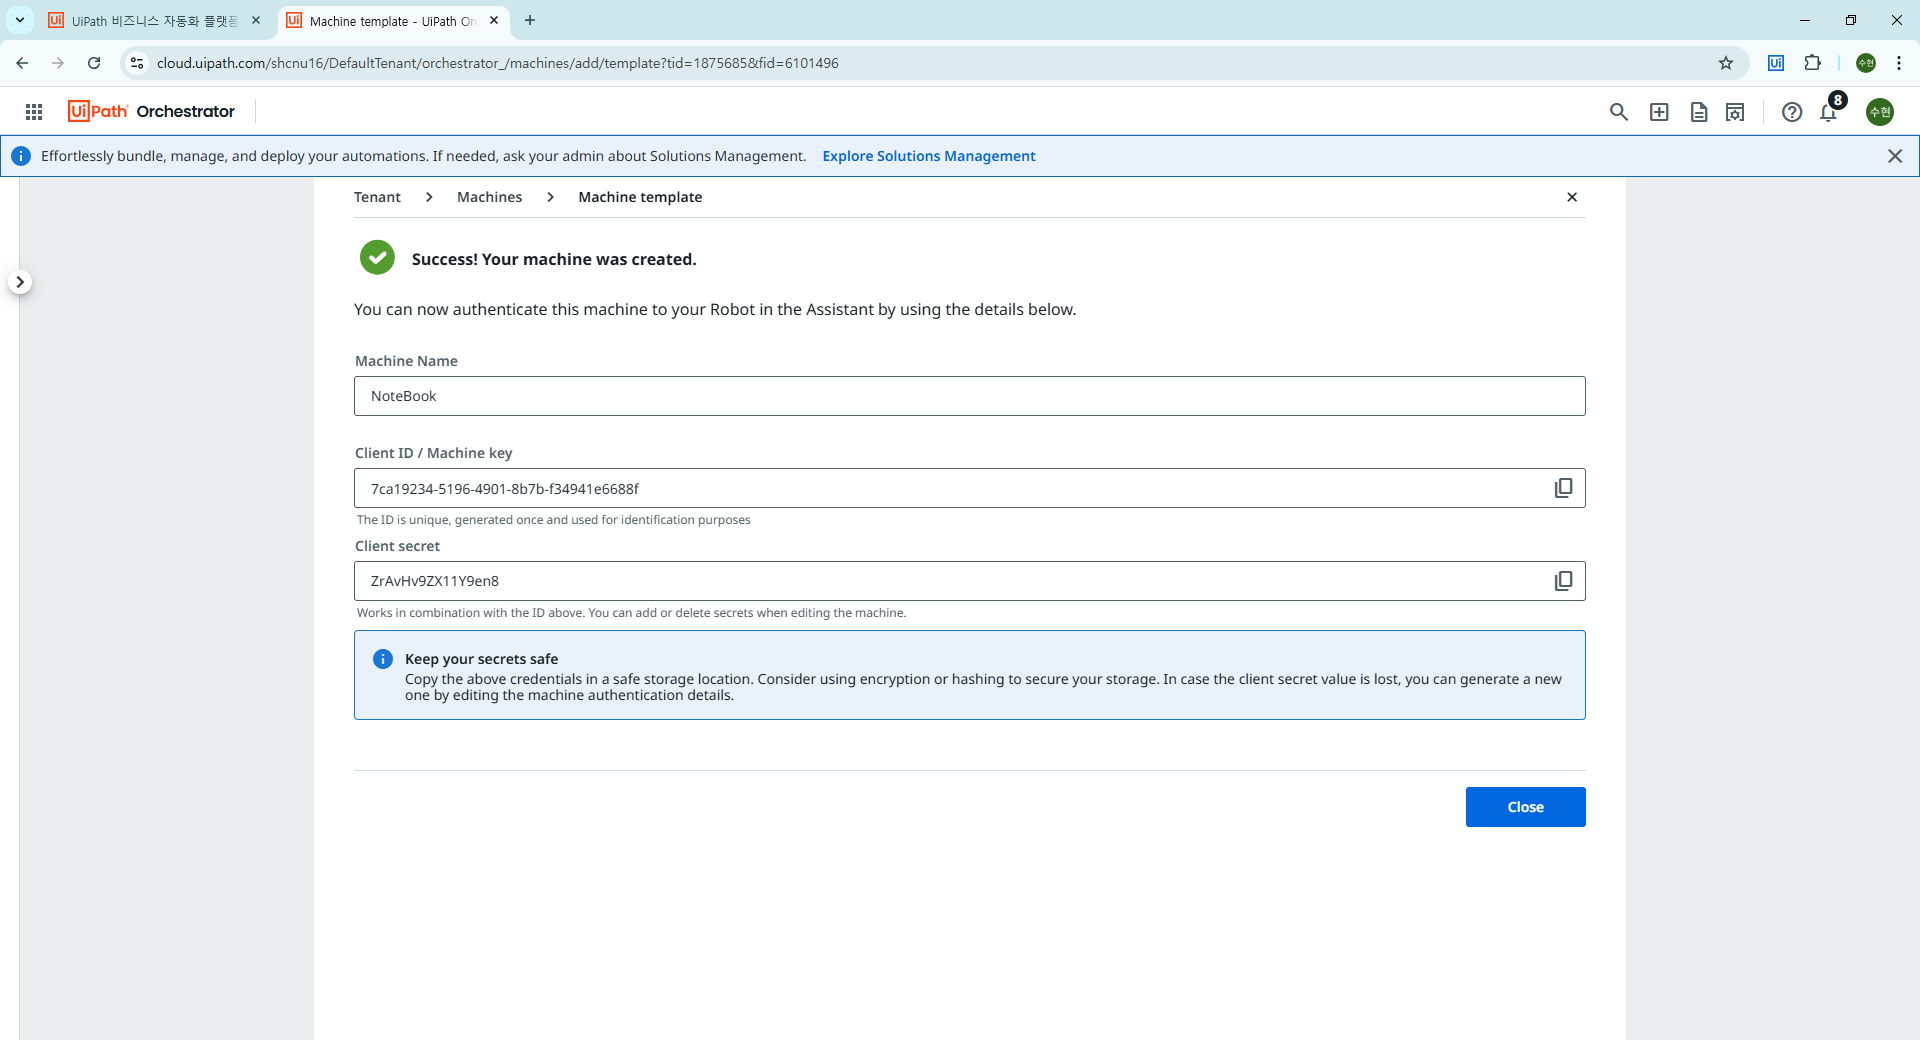Close the UiPath 비즈니스 browser tab

[256, 20]
